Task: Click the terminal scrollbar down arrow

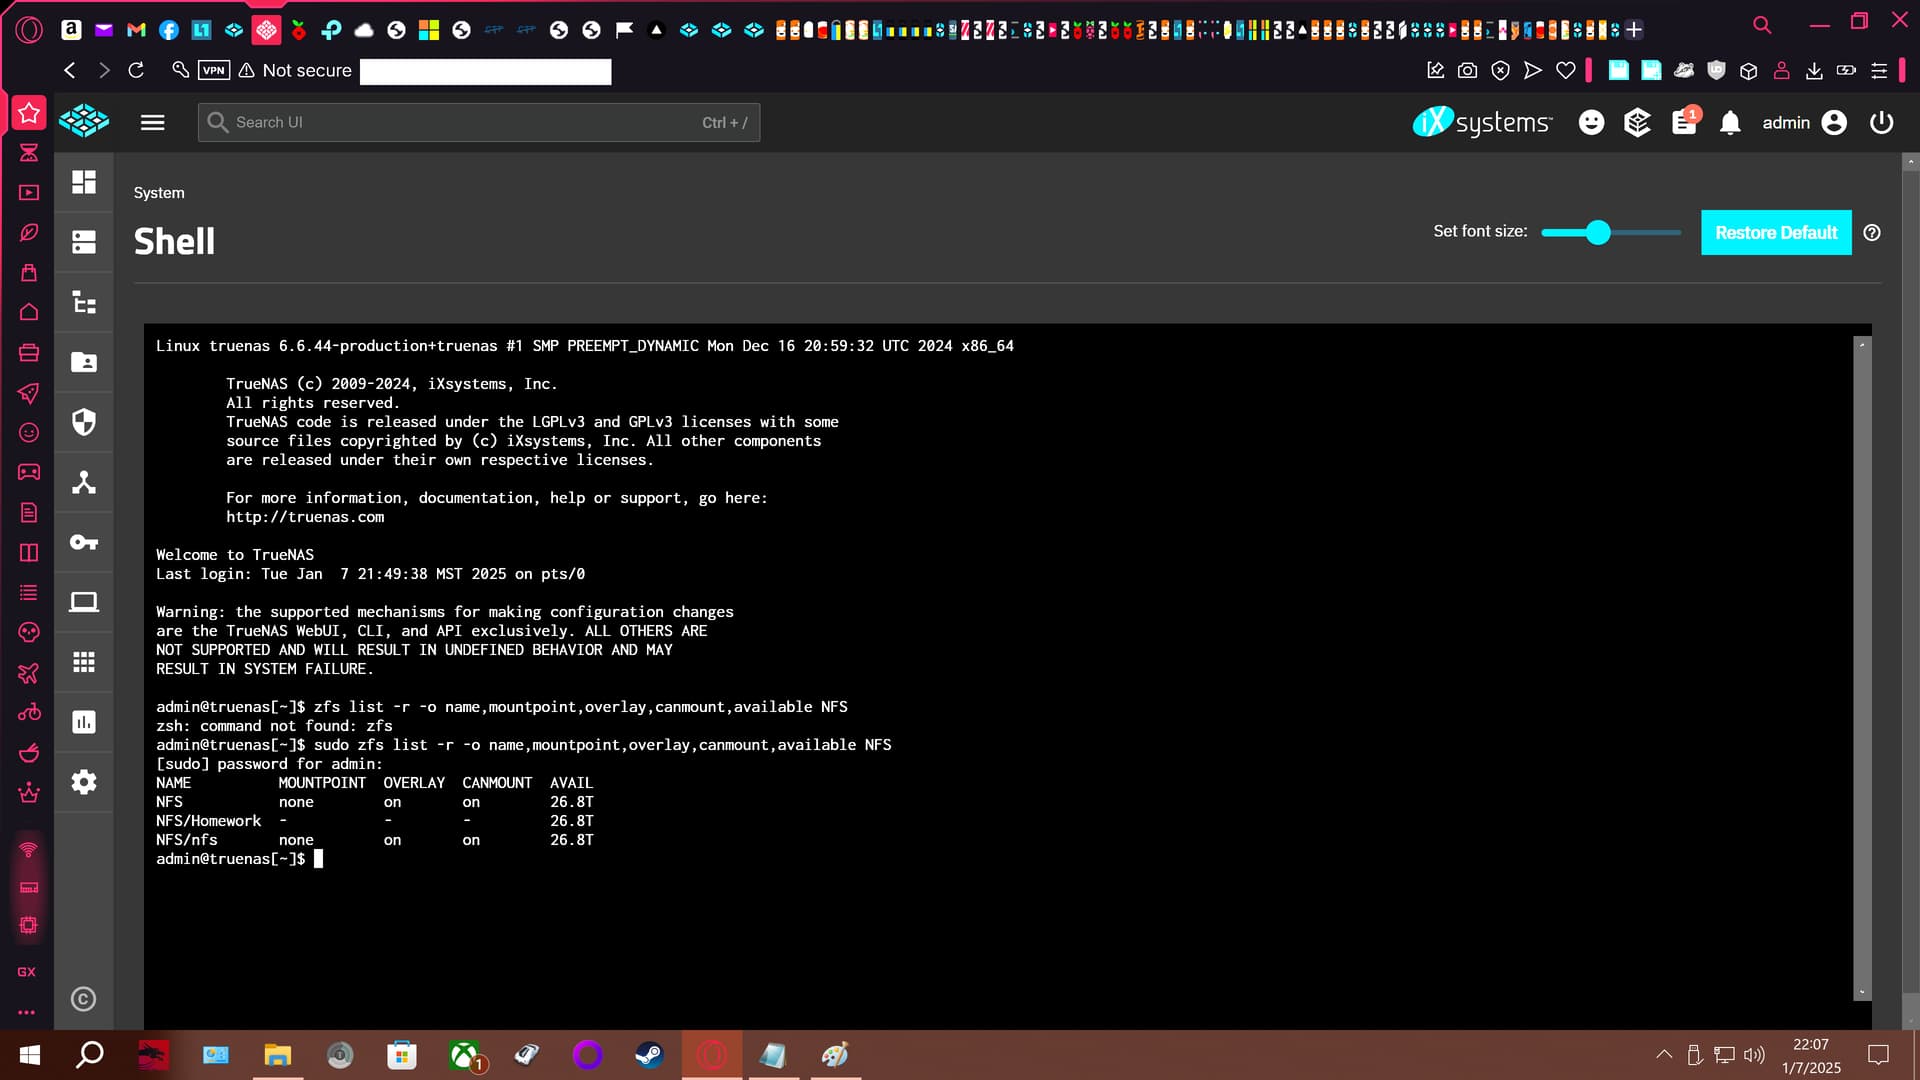Action: pos(1861,992)
